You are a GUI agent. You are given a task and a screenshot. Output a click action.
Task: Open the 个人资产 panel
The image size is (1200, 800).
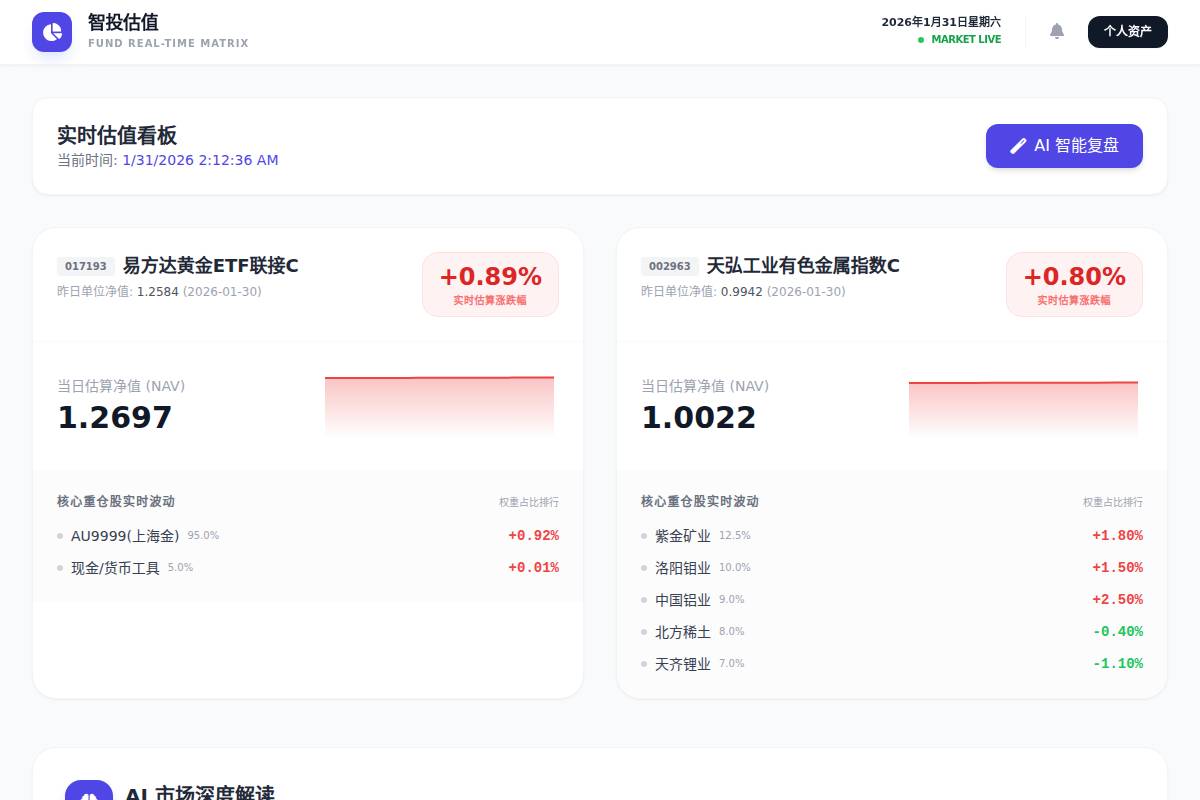pyautogui.click(x=1127, y=31)
